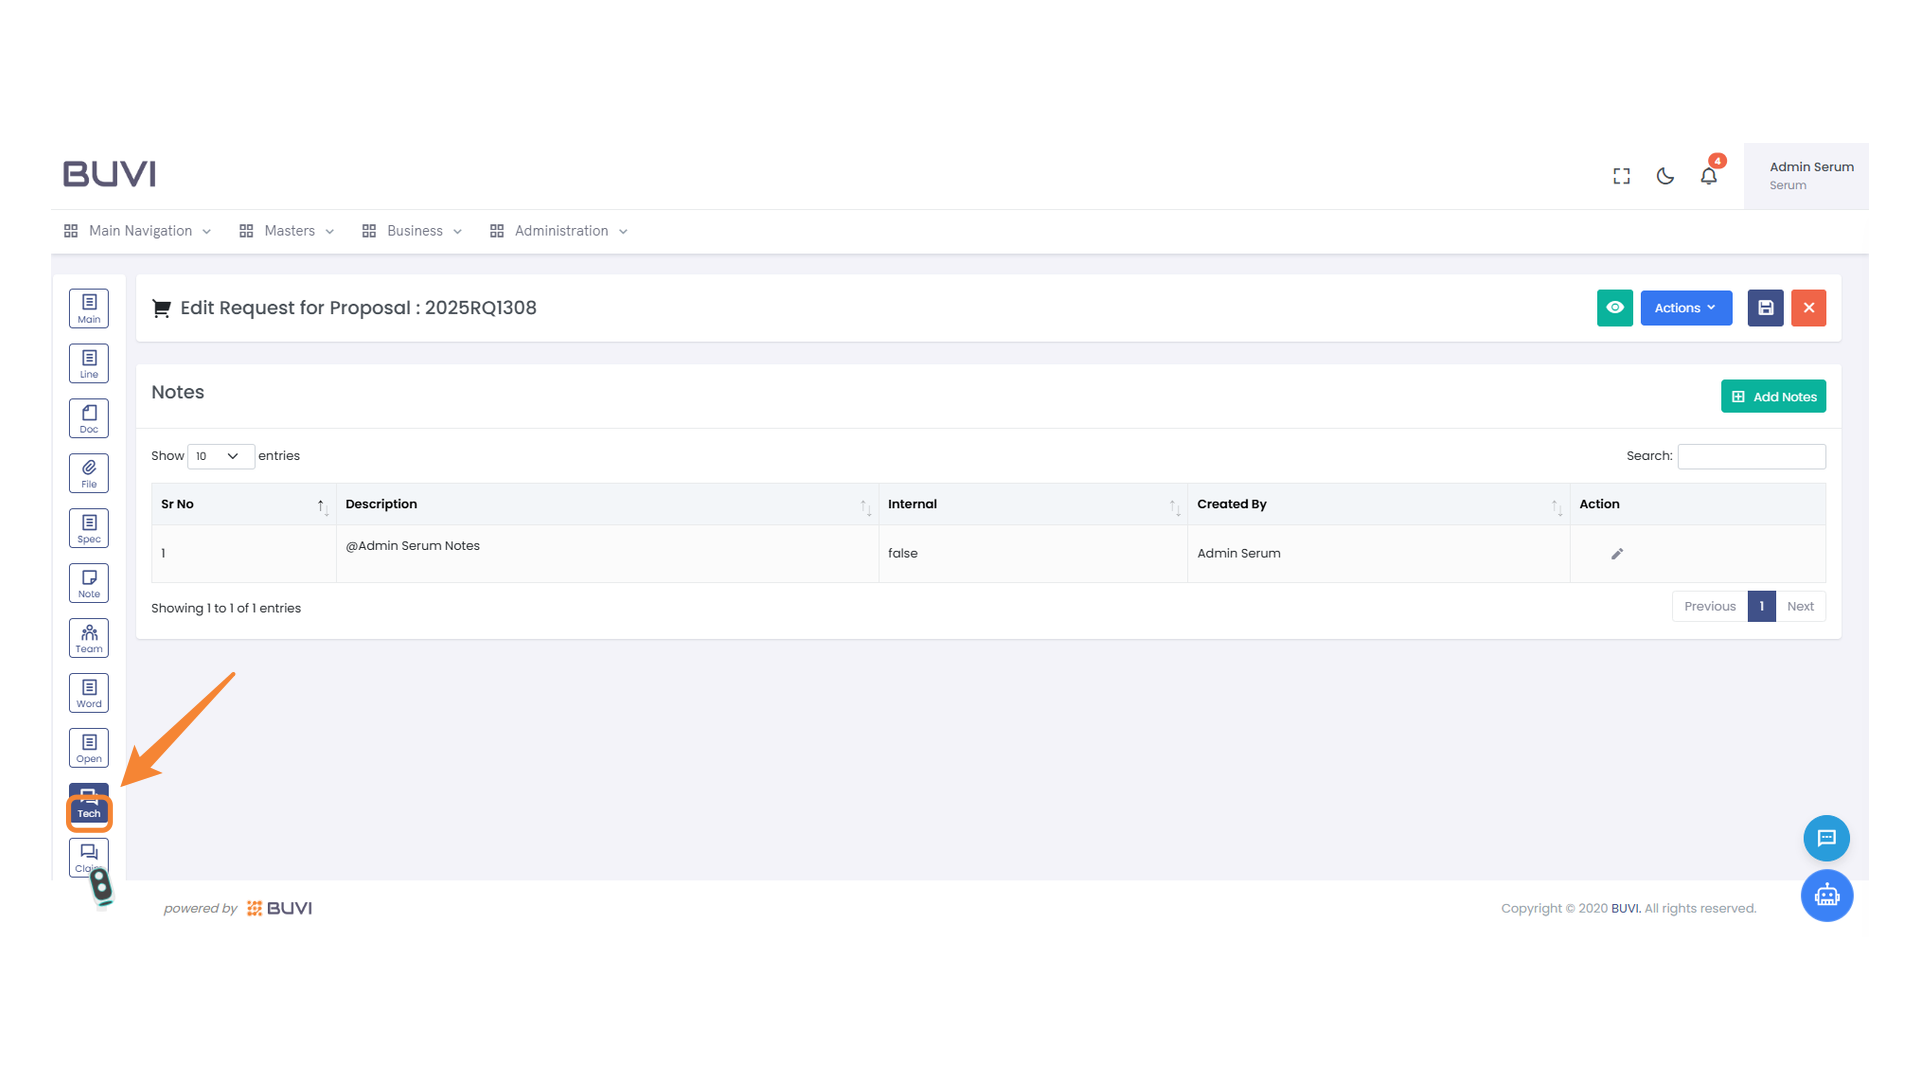Expand the Main Navigation menu
The image size is (1920, 1080).
click(139, 231)
